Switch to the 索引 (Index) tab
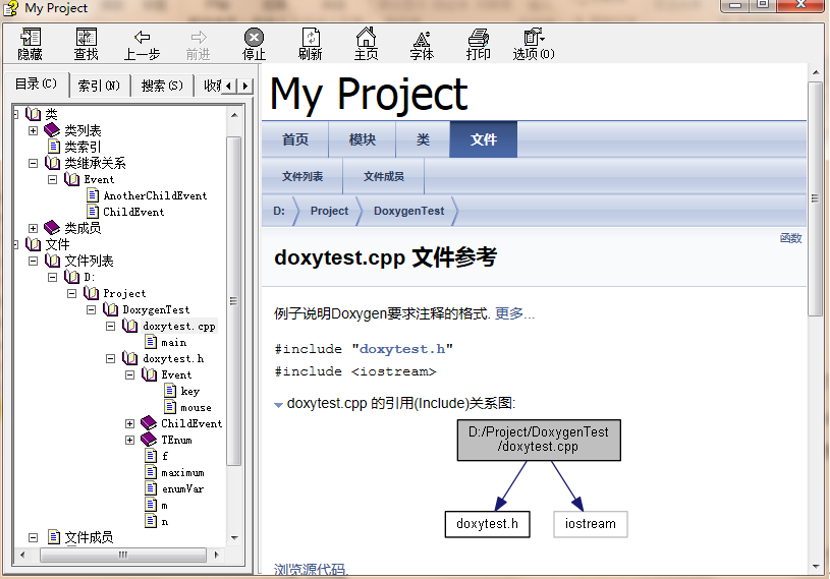Image resolution: width=830 pixels, height=579 pixels. pyautogui.click(x=99, y=85)
